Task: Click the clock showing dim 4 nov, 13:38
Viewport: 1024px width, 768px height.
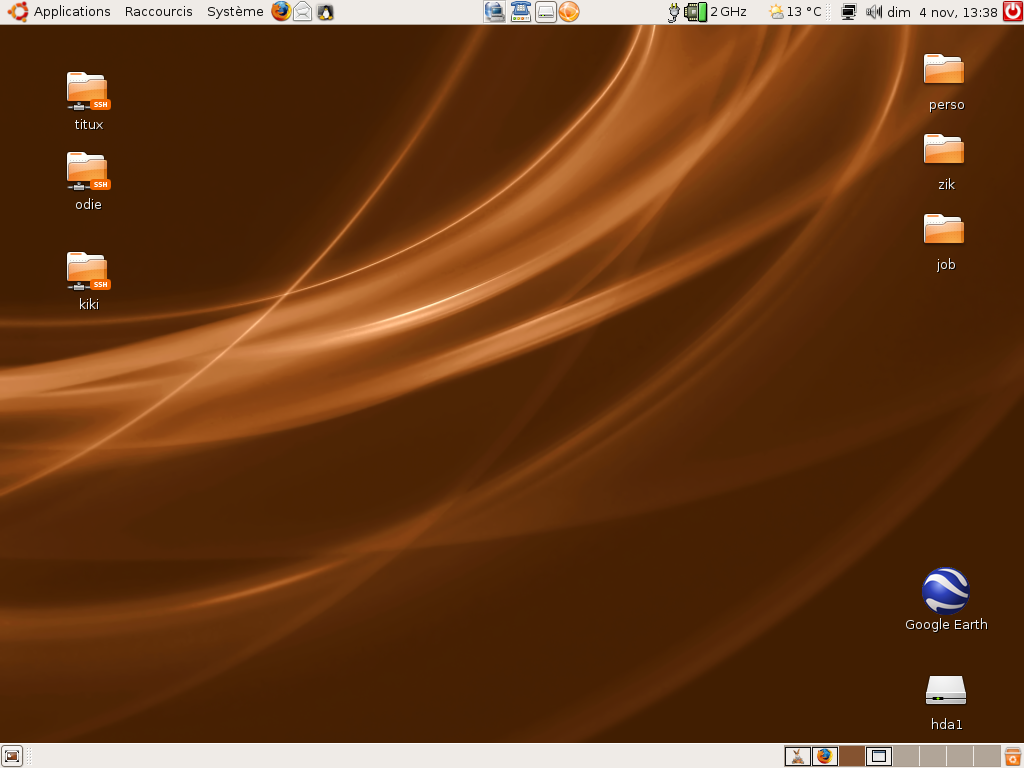Action: 942,12
